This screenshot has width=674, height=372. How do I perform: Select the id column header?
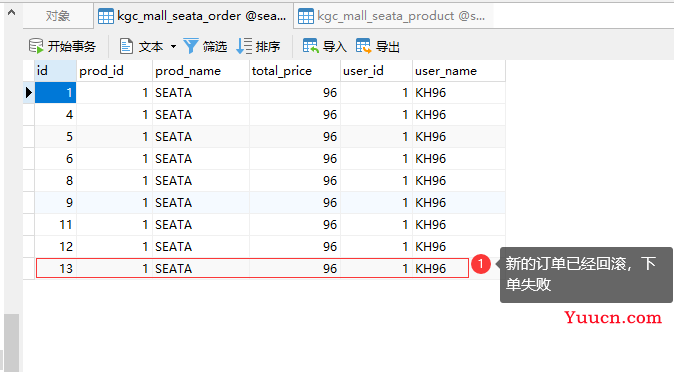click(55, 71)
